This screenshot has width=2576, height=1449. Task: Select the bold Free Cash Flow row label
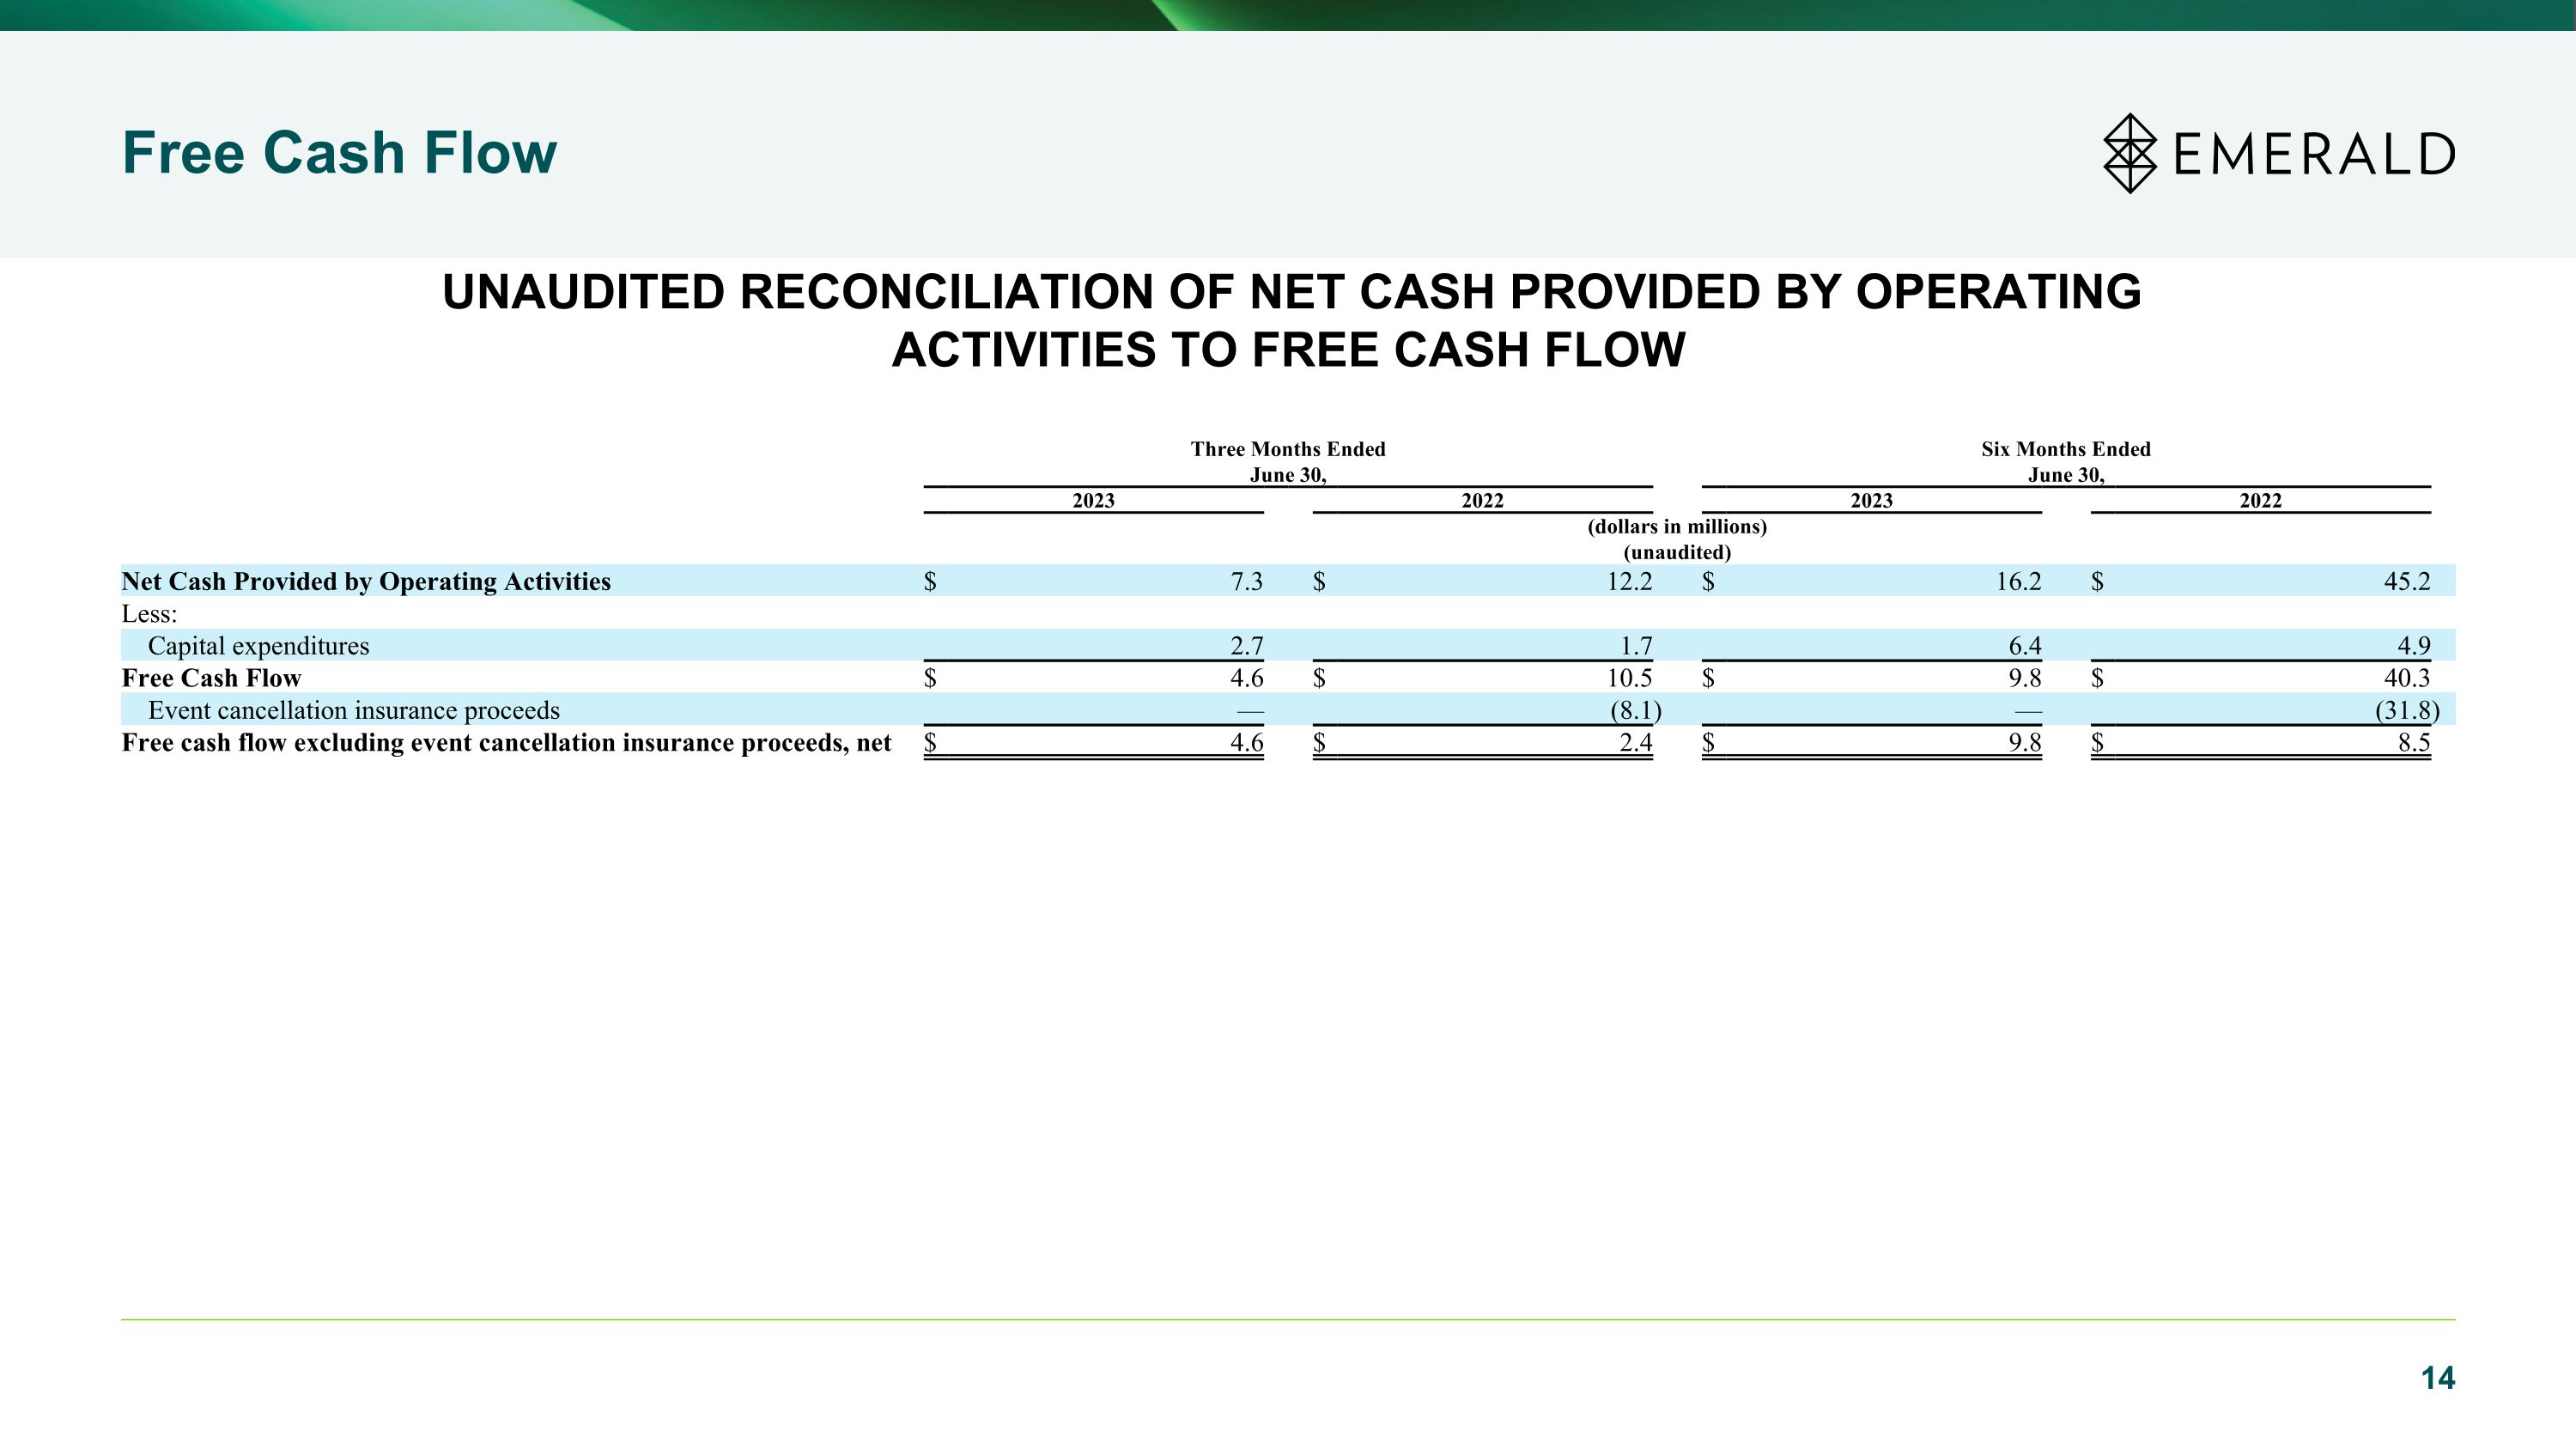[211, 678]
